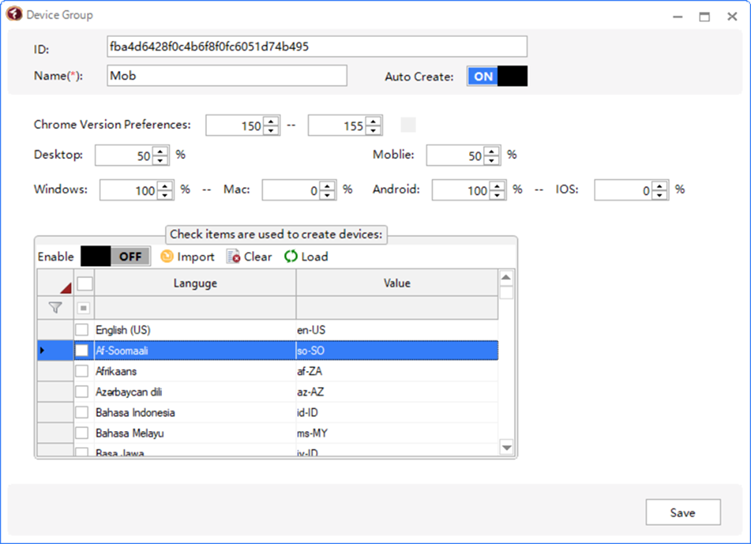Check the English (US) checkbox
Image resolution: width=751 pixels, height=544 pixels.
82,330
